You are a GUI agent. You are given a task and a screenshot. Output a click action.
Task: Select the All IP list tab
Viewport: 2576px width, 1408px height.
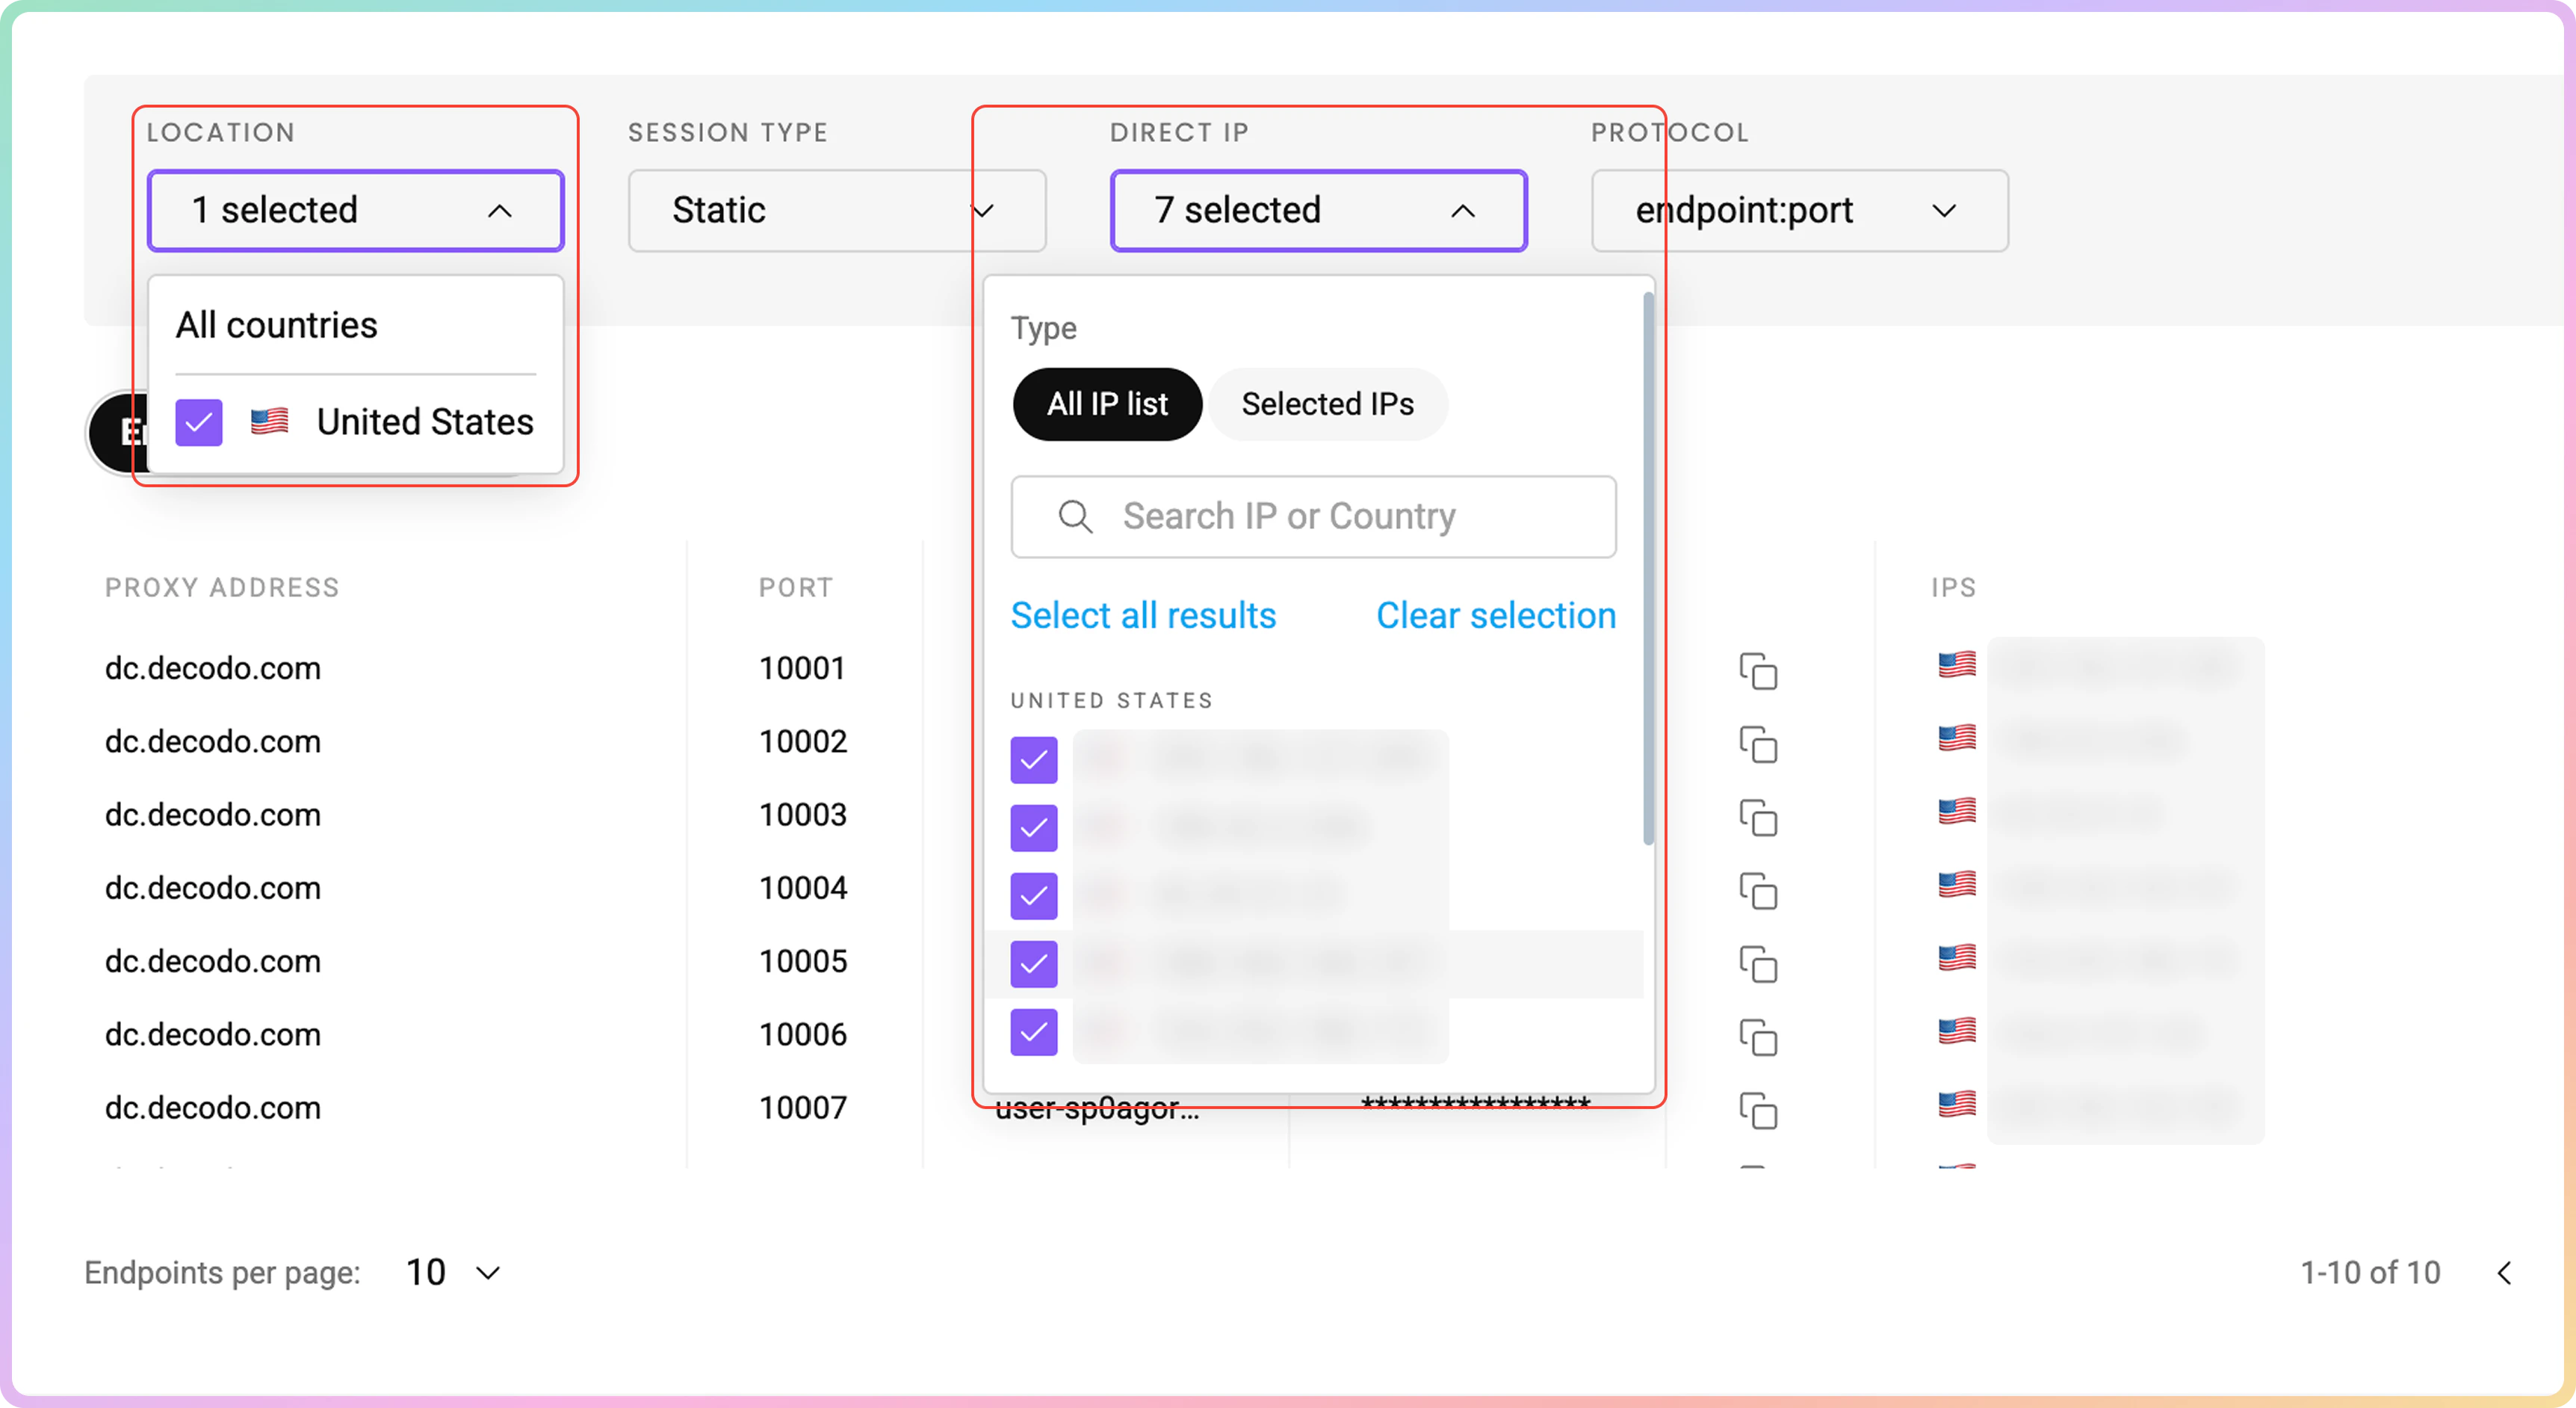[x=1107, y=404]
